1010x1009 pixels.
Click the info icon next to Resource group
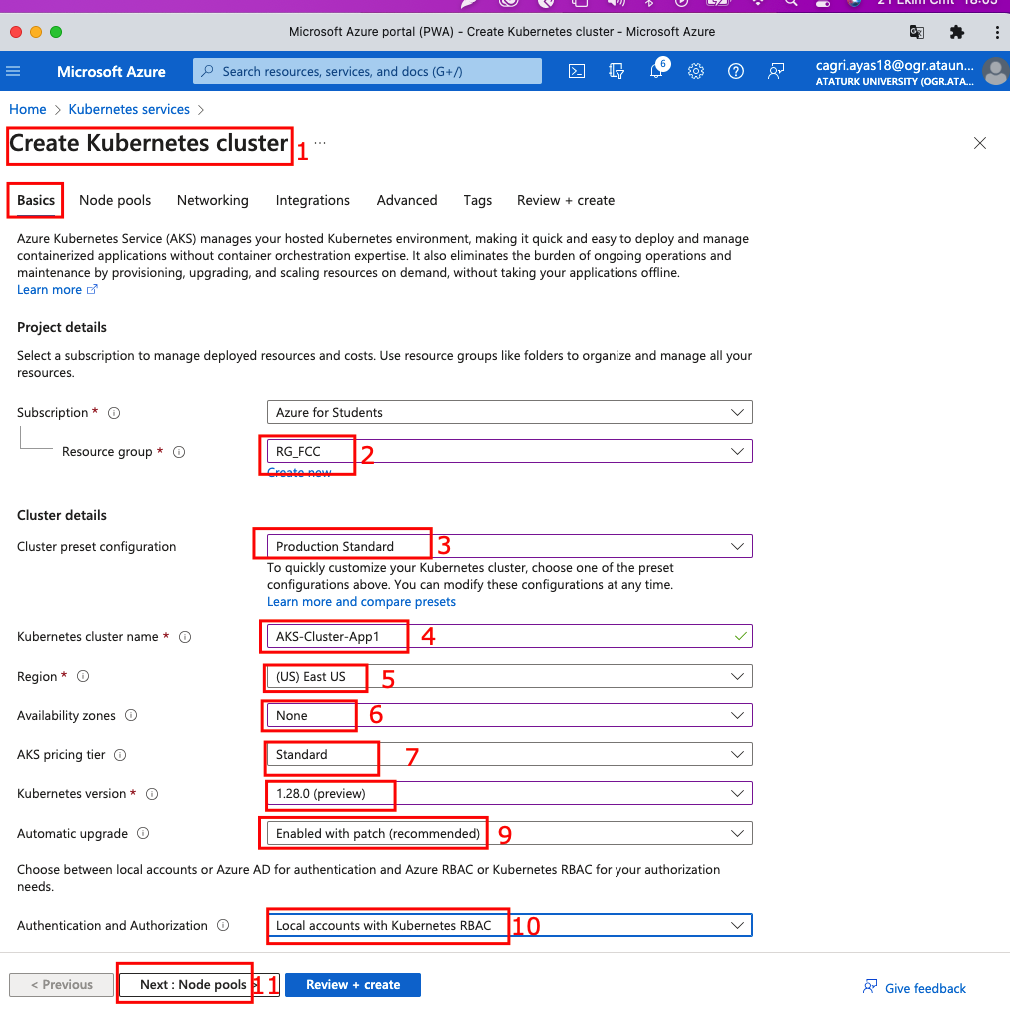179,452
